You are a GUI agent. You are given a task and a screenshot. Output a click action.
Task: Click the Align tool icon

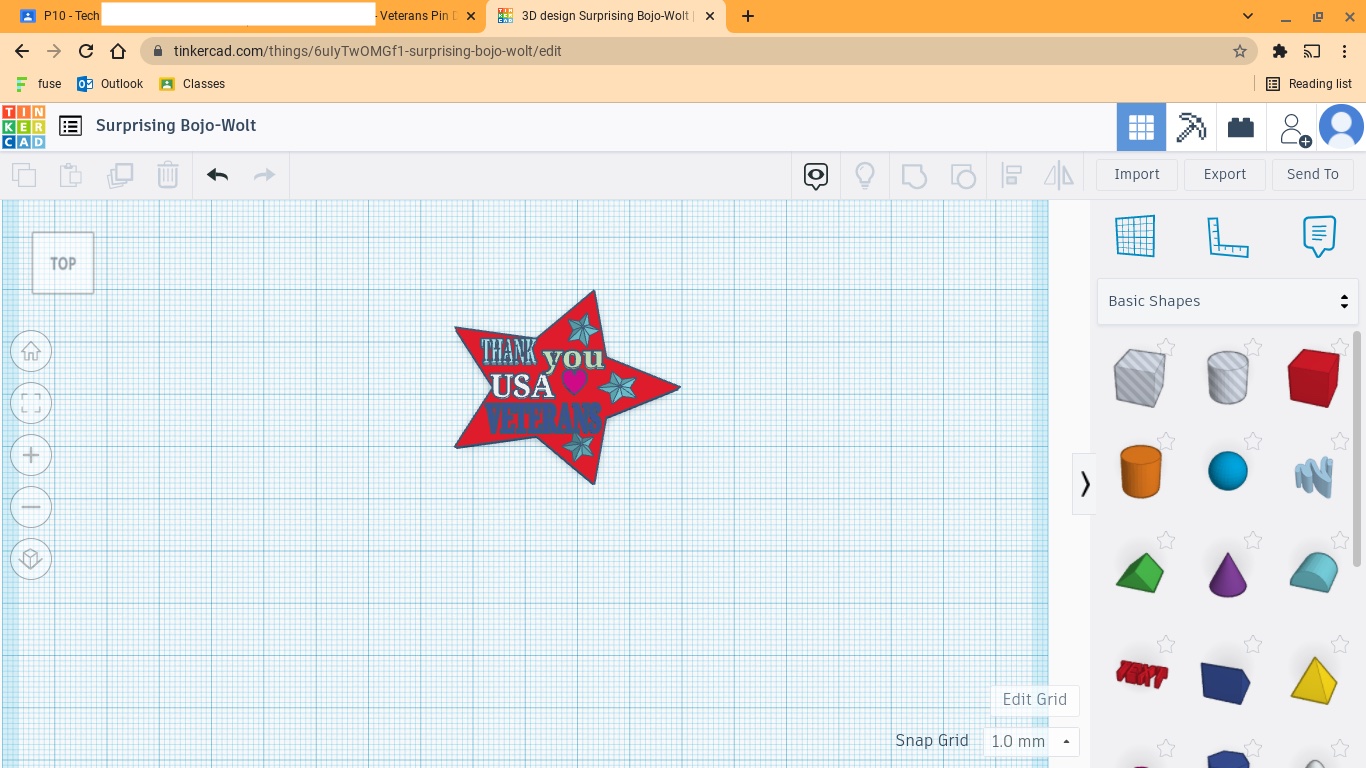[x=1011, y=176]
